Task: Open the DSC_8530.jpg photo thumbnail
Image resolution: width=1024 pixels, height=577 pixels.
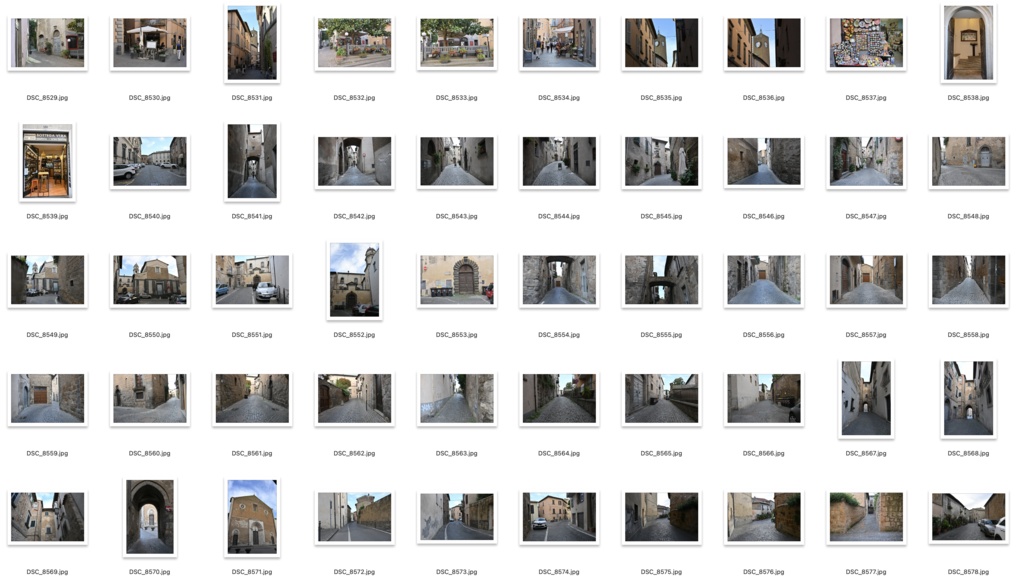Action: point(150,42)
